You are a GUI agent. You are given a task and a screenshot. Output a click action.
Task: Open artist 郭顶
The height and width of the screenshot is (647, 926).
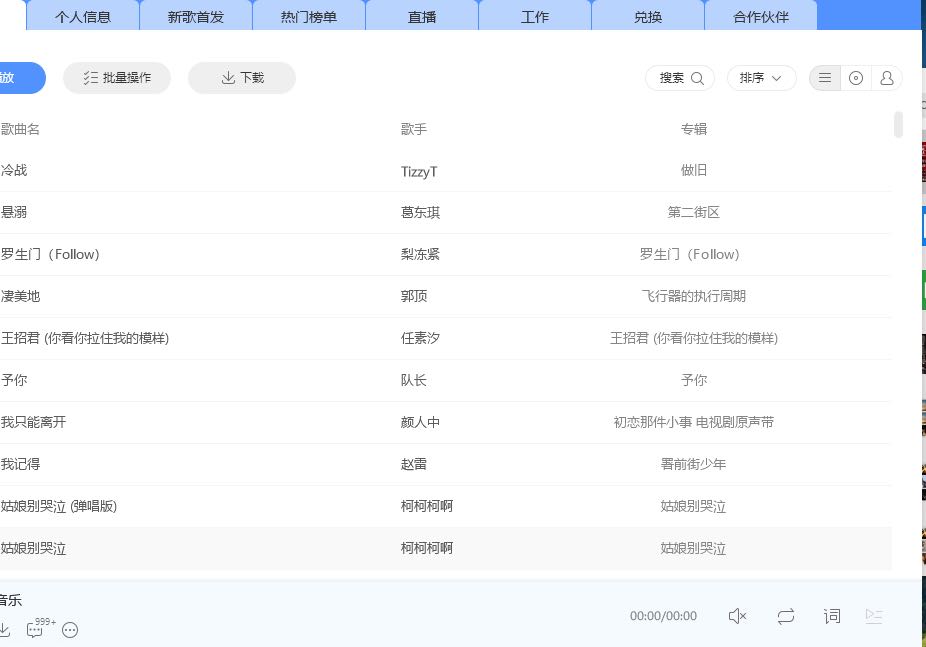413,296
